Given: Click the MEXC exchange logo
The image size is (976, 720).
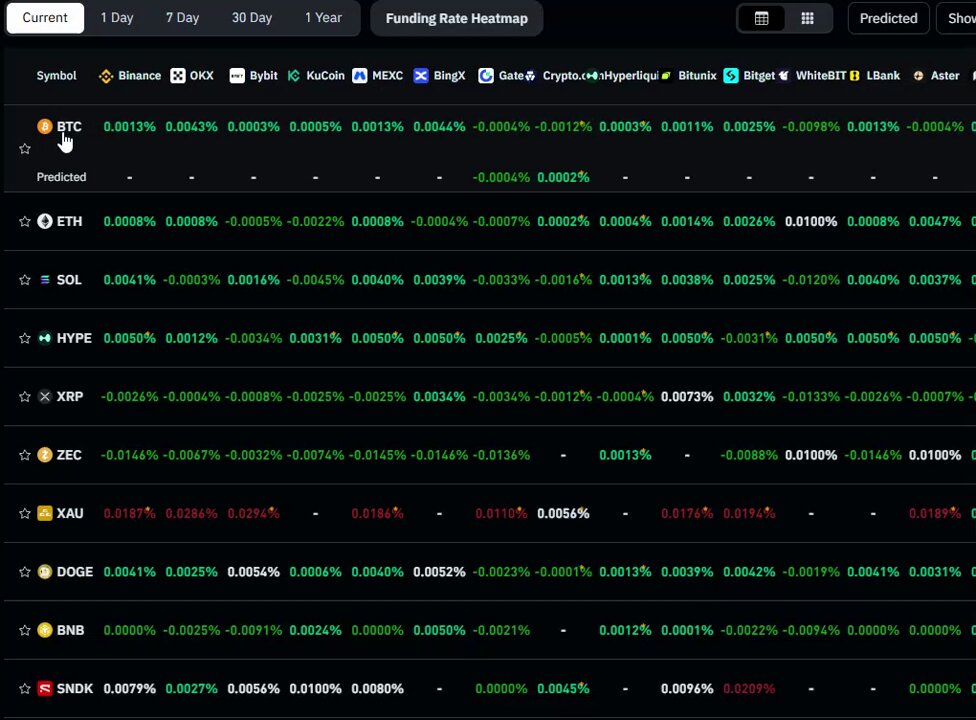Looking at the screenshot, I should (x=360, y=76).
